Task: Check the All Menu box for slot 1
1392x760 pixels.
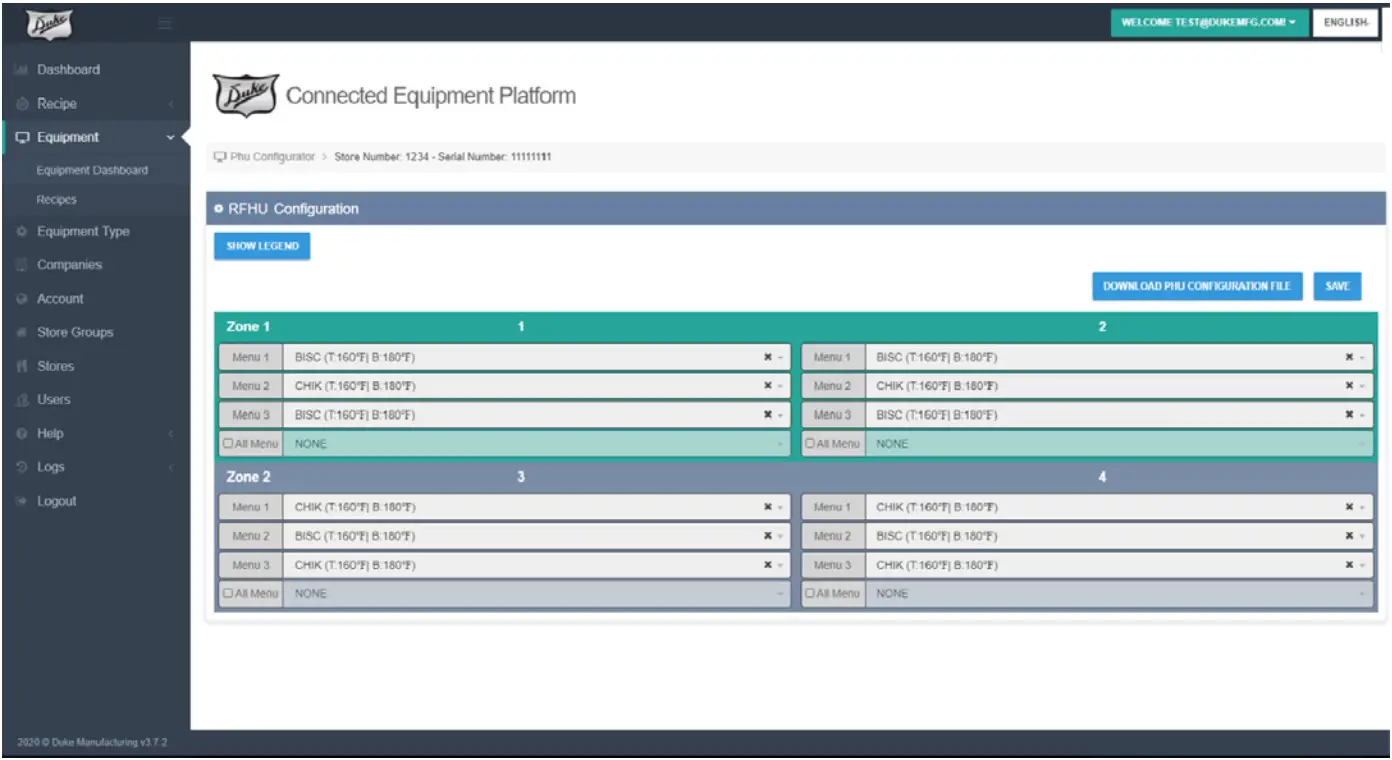Action: 228,444
